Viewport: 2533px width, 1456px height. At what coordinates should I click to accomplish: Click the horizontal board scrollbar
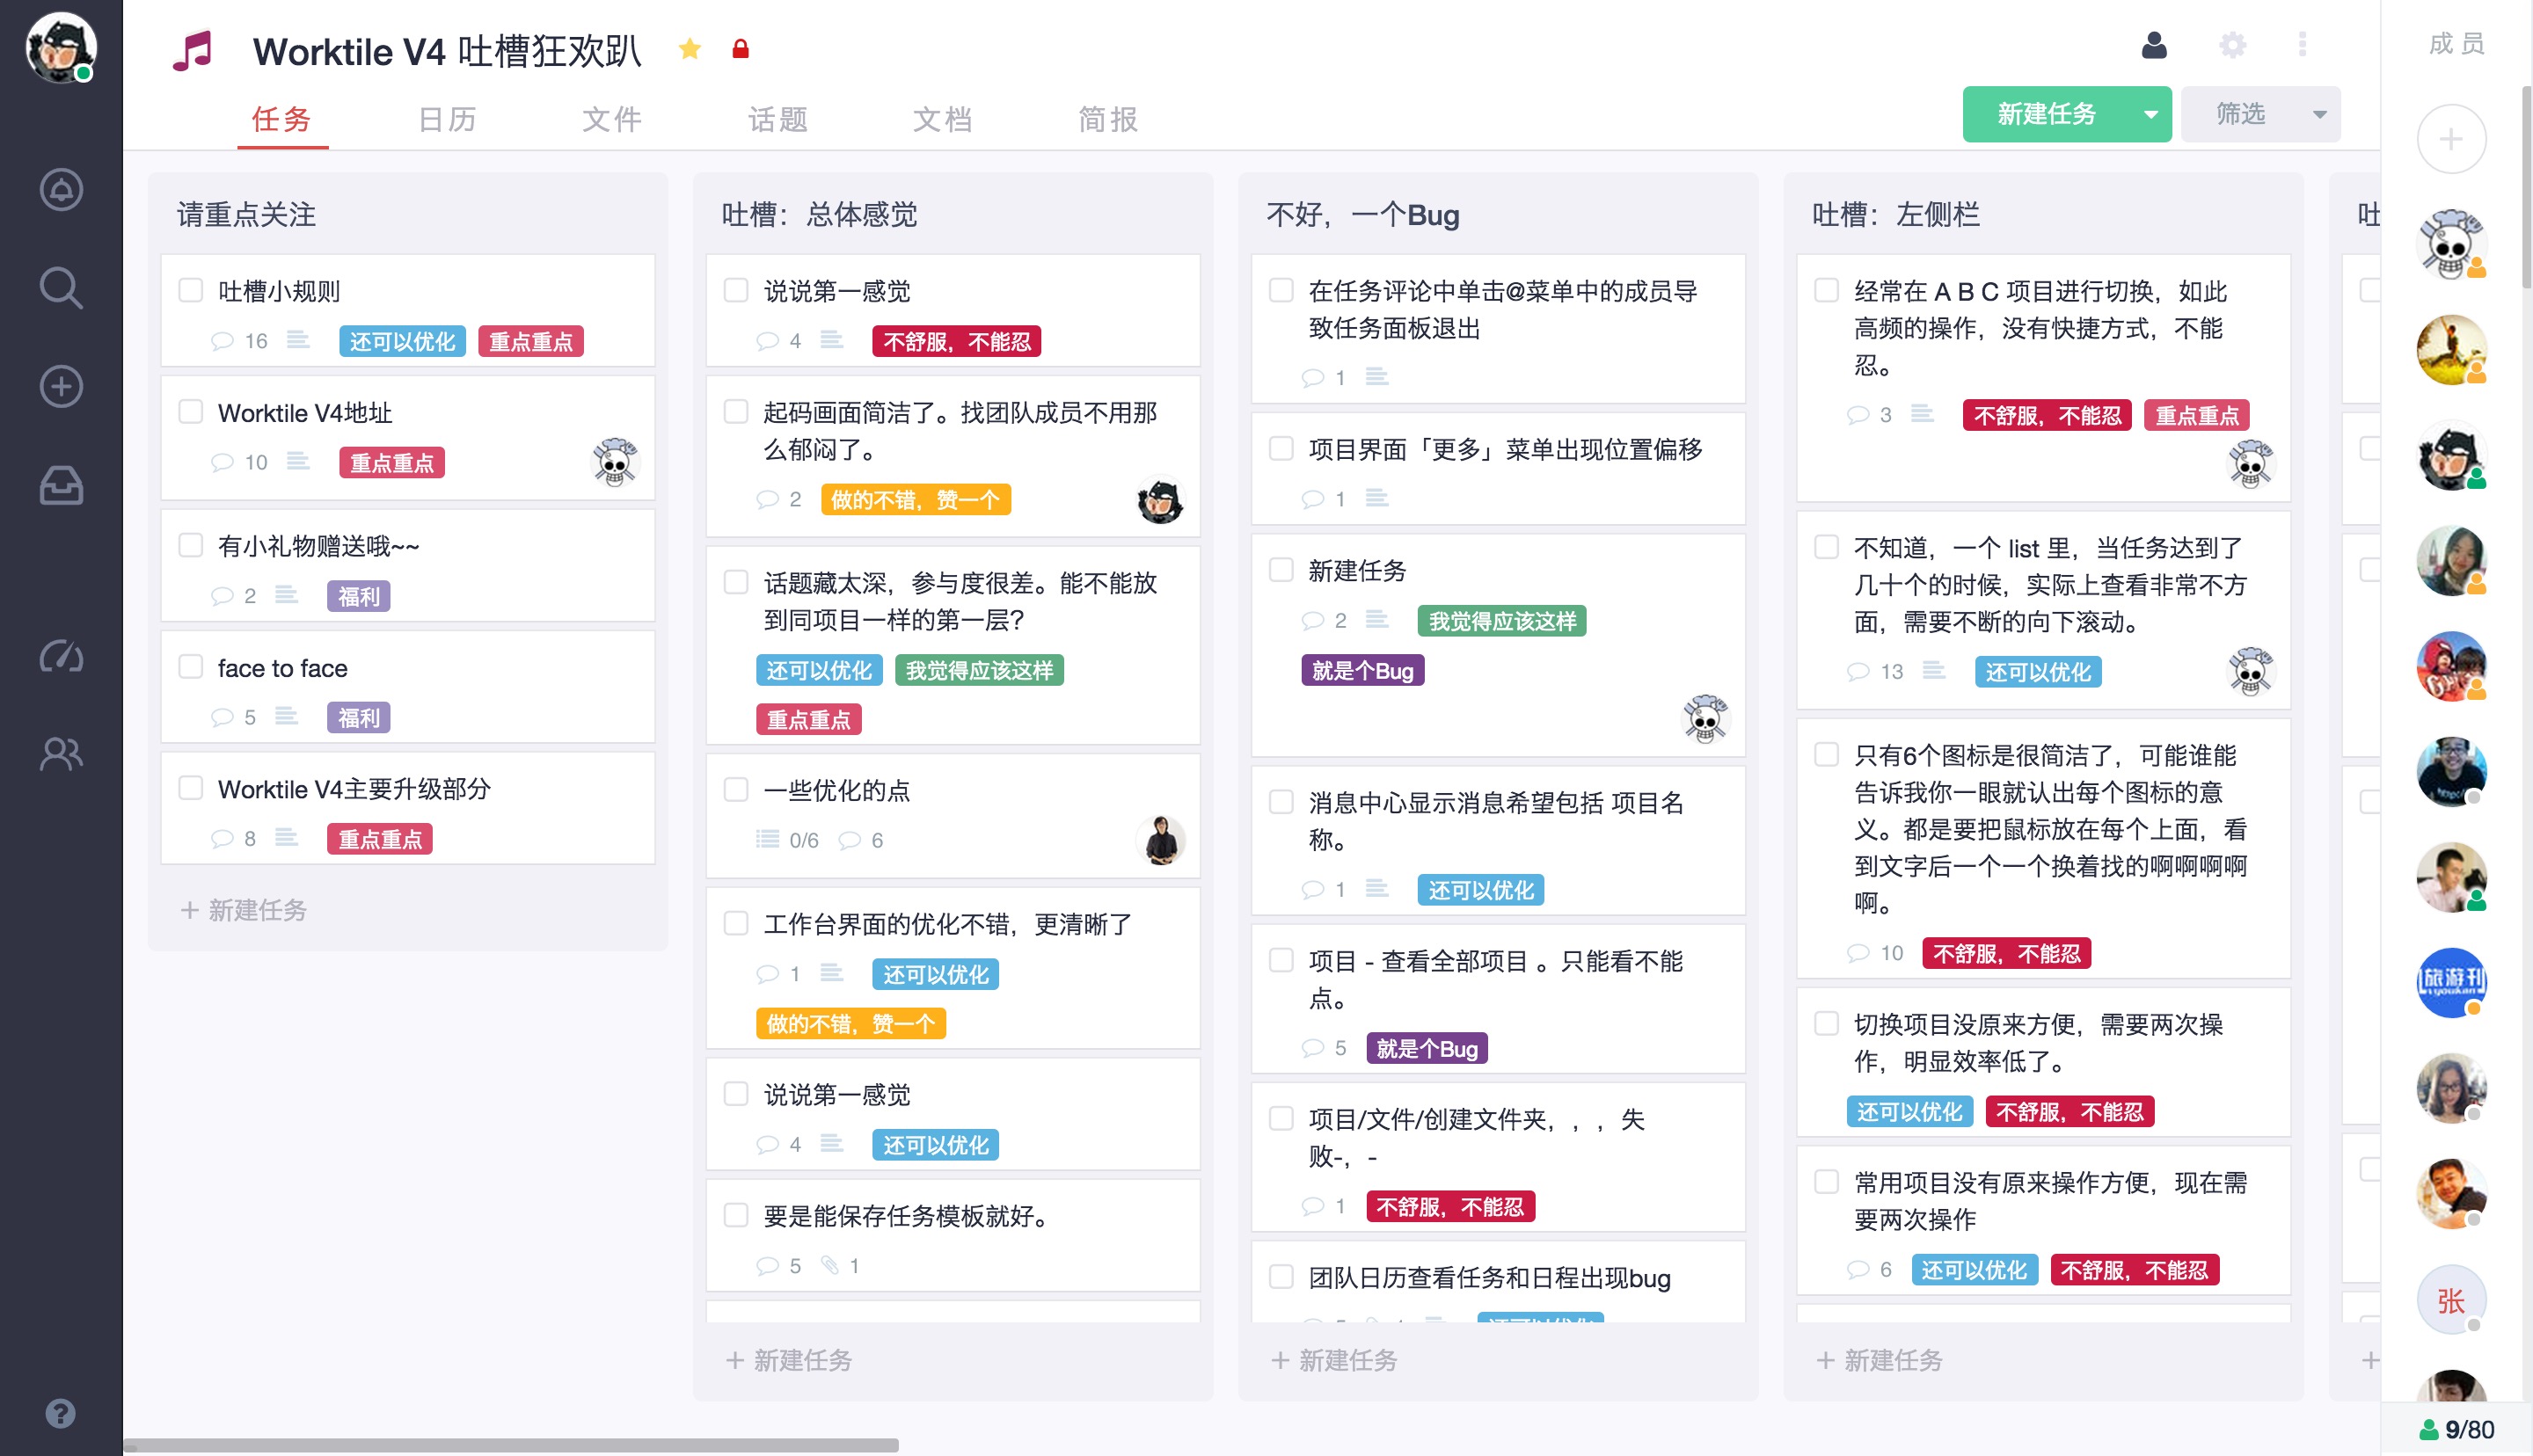click(510, 1445)
